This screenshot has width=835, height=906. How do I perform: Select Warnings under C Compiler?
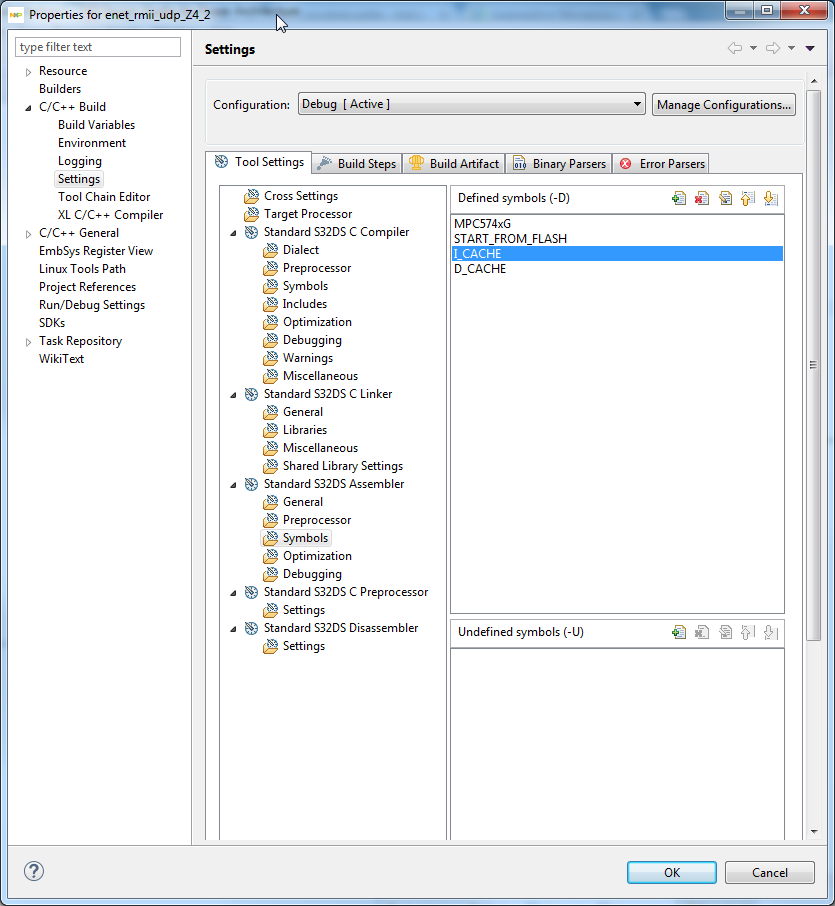pos(307,358)
